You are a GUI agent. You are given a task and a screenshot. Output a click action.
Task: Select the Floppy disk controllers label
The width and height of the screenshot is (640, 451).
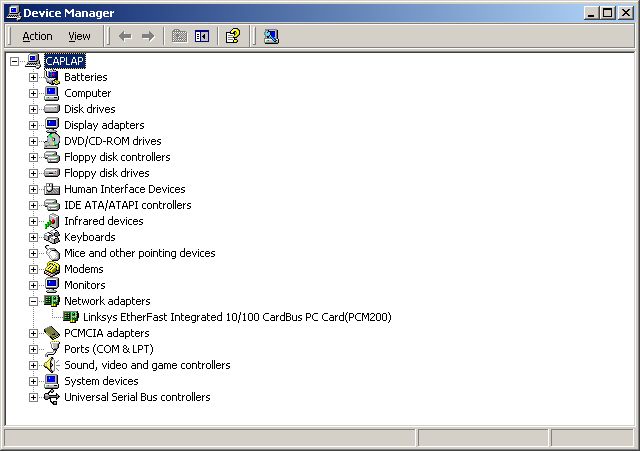point(117,157)
